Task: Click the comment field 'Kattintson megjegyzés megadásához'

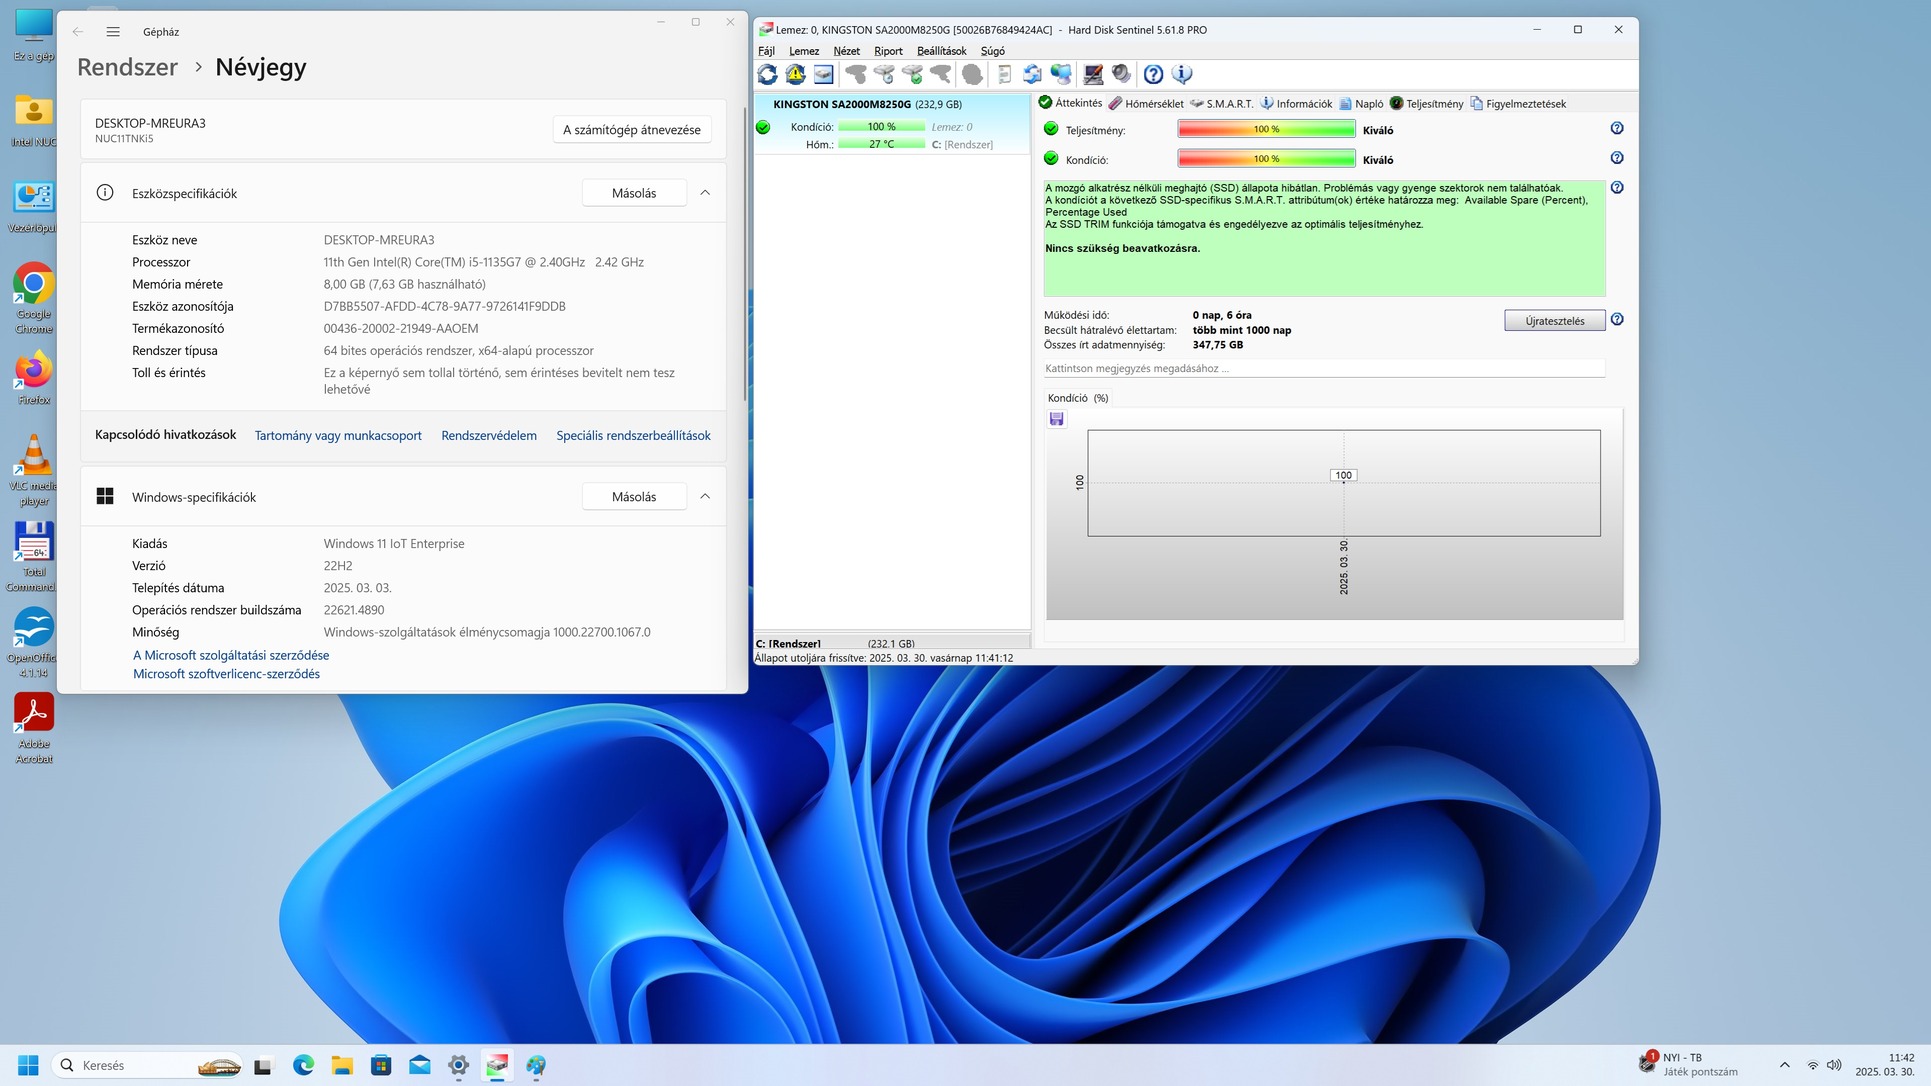Action: tap(1323, 369)
